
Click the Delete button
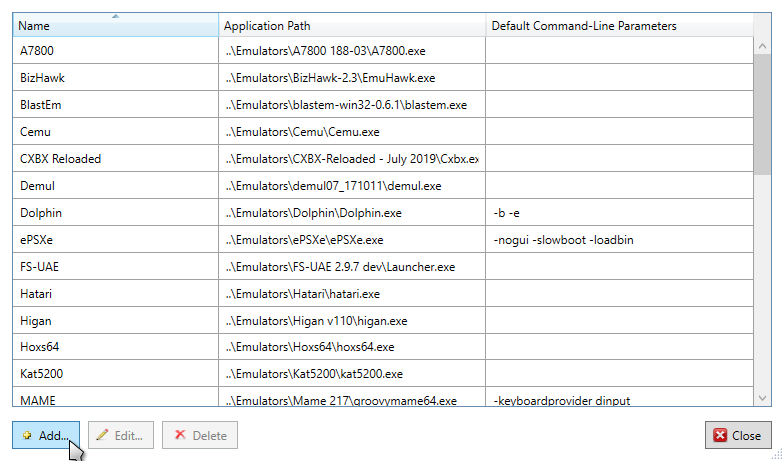[200, 435]
